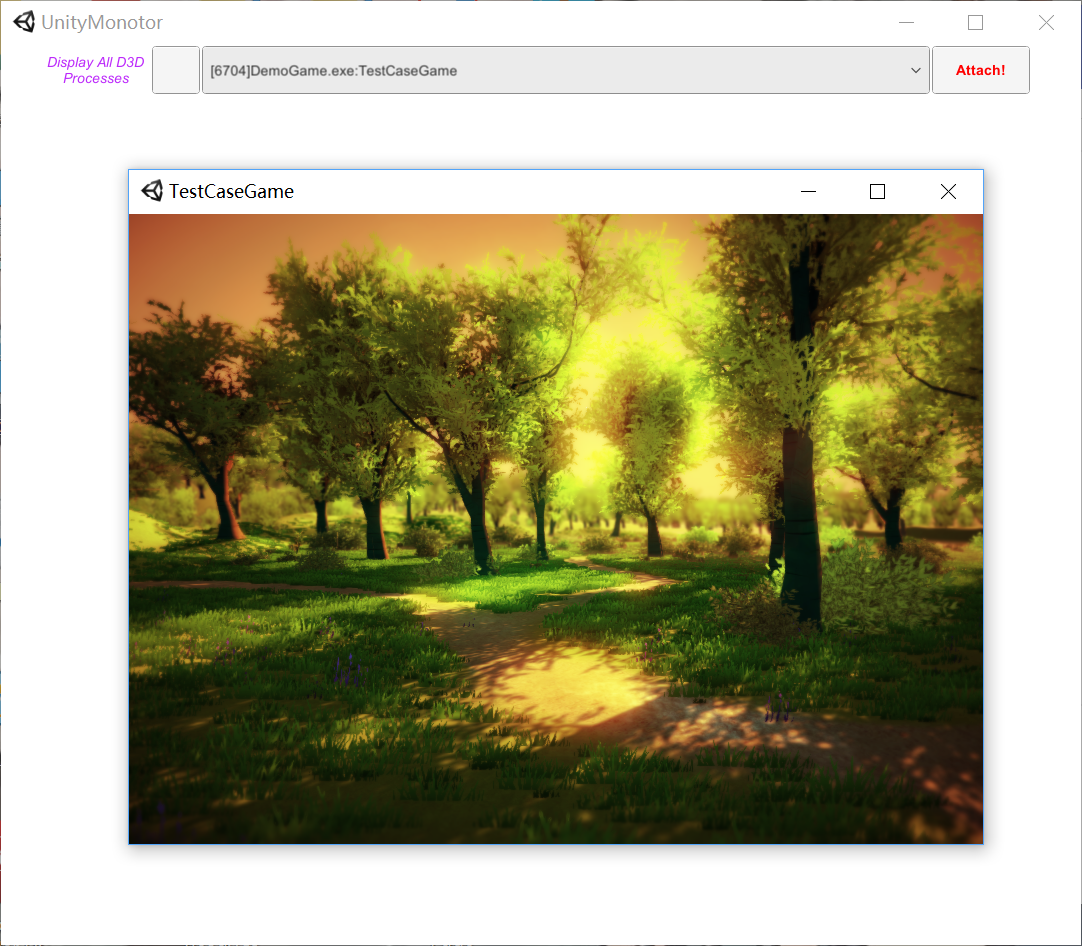This screenshot has width=1082, height=946.
Task: Maximize the UnityMonotor window
Action: 975,22
